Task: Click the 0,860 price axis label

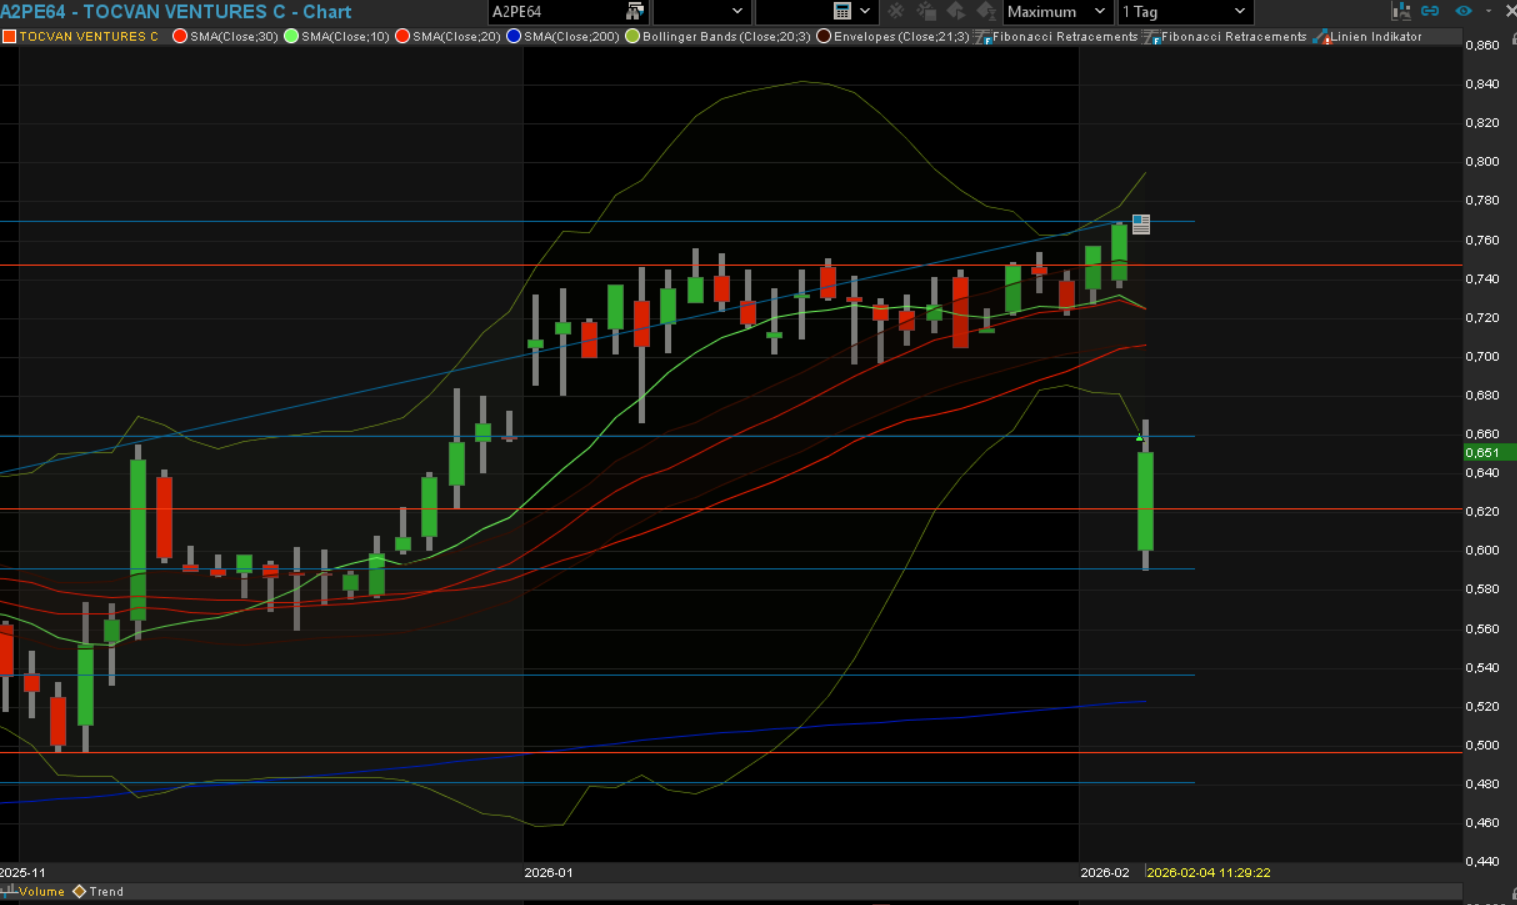Action: point(1482,46)
